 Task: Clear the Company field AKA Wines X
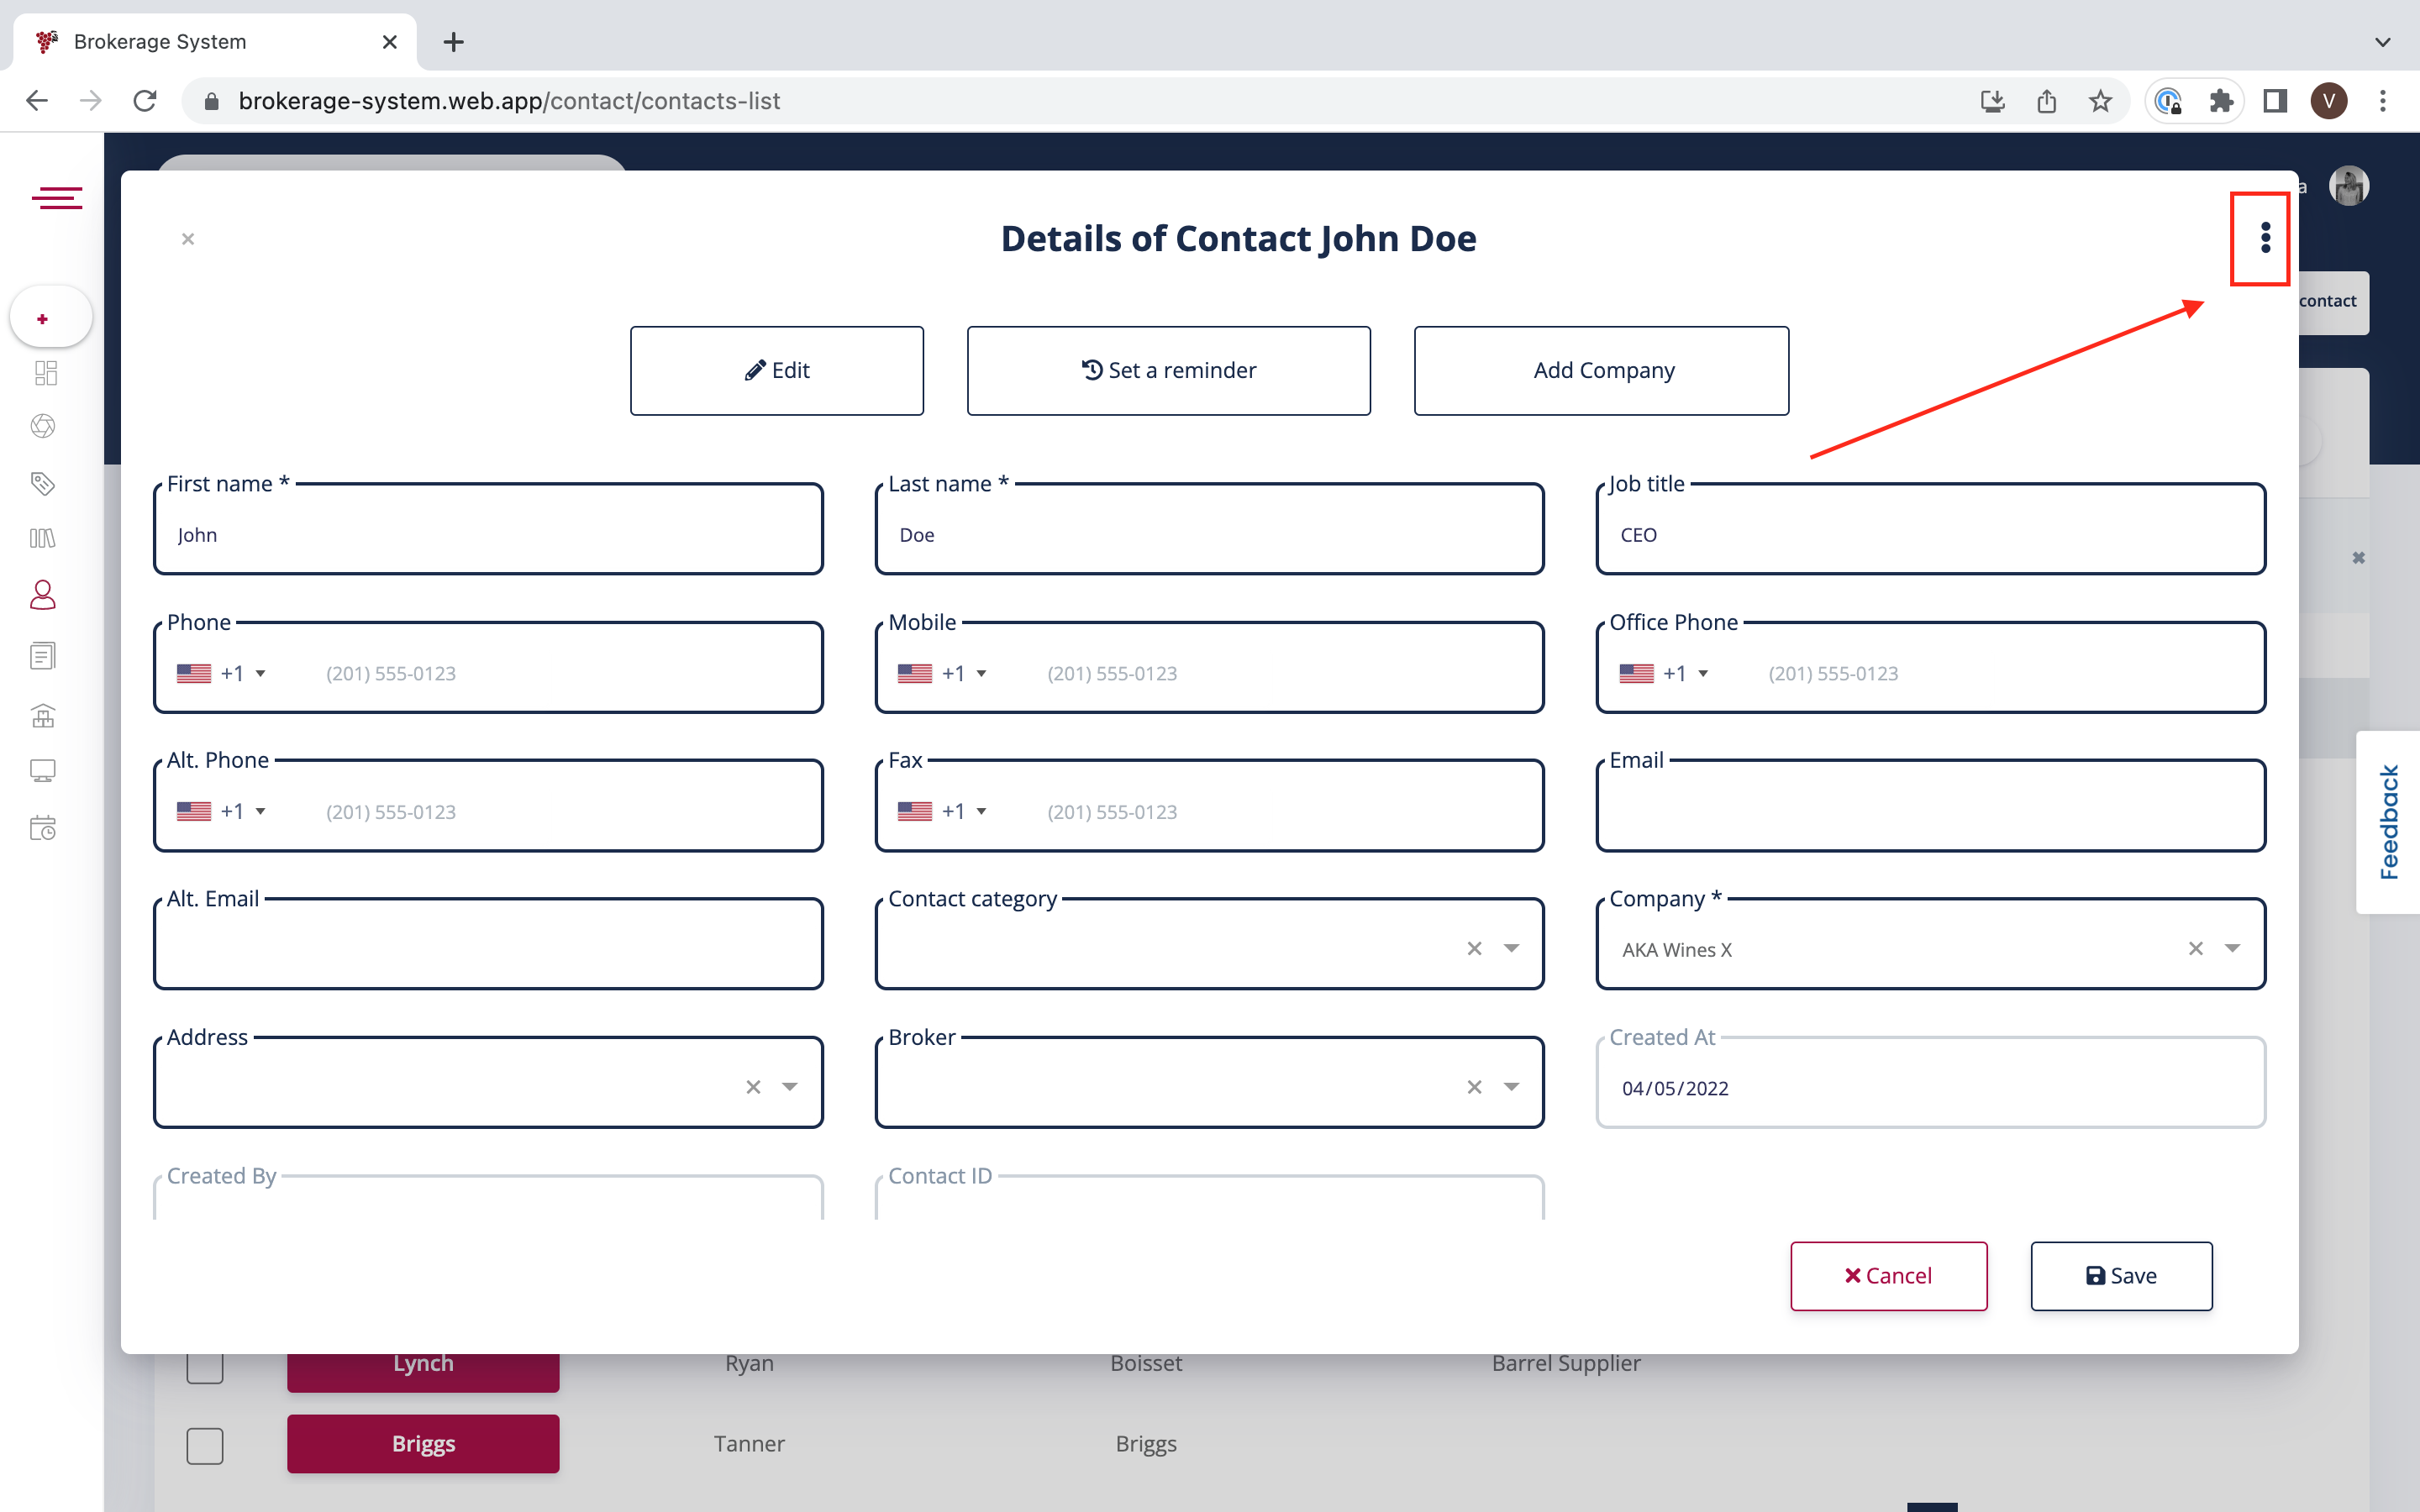click(x=2195, y=948)
